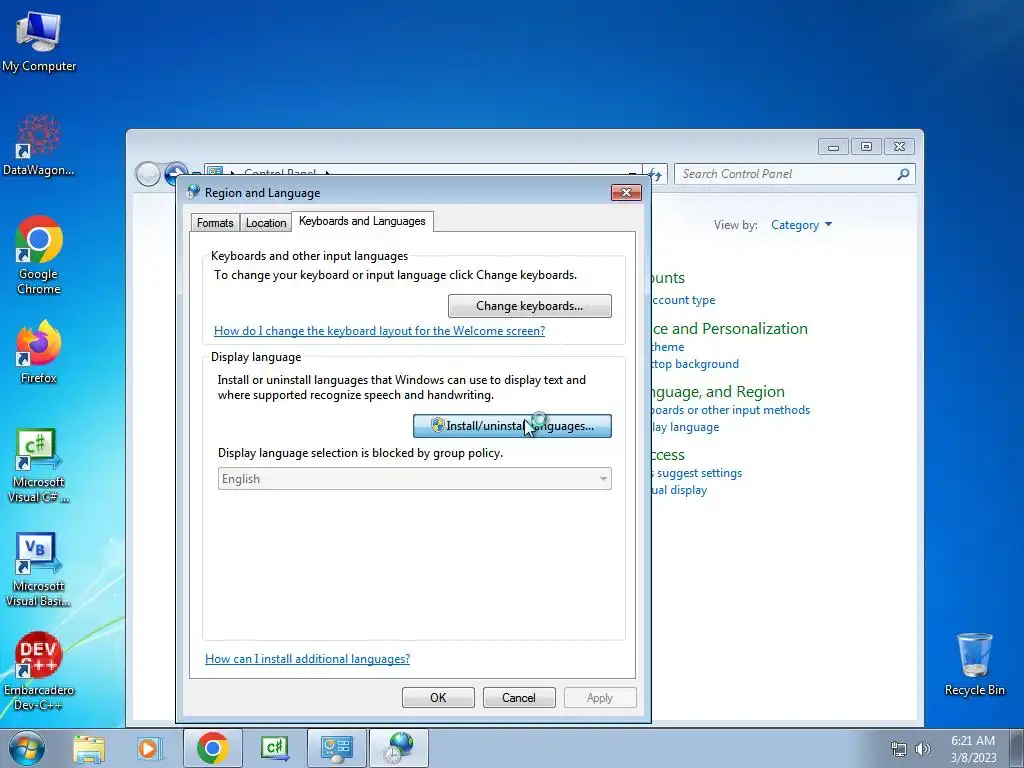1024x768 pixels.
Task: Select Region and Language taskbar button
Action: point(398,748)
